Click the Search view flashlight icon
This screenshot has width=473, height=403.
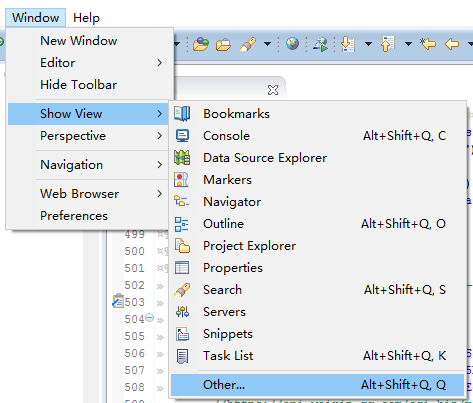pos(182,290)
